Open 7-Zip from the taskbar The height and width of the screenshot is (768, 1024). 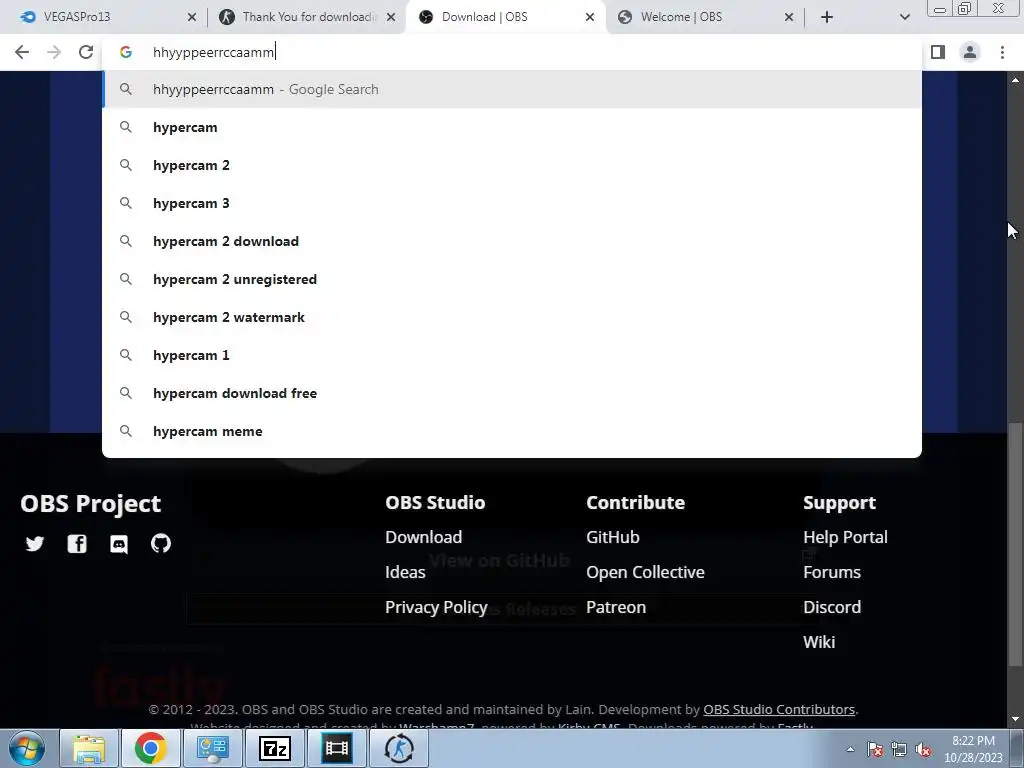274,748
